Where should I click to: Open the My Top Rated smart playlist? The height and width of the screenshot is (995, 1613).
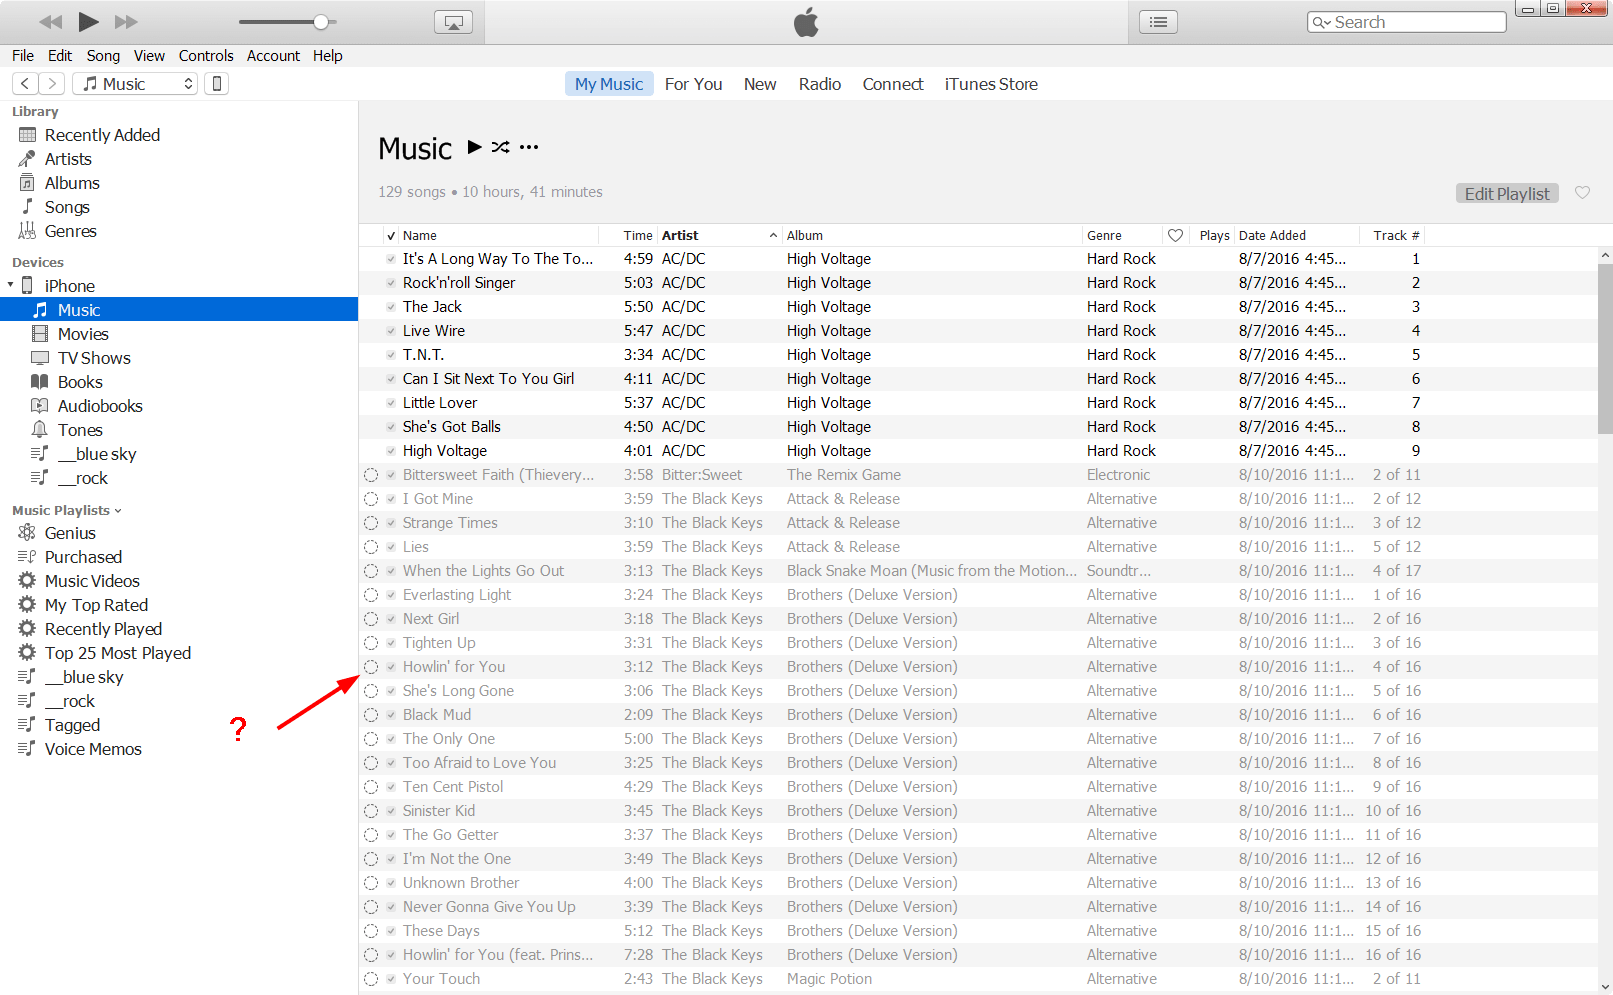[x=96, y=605]
